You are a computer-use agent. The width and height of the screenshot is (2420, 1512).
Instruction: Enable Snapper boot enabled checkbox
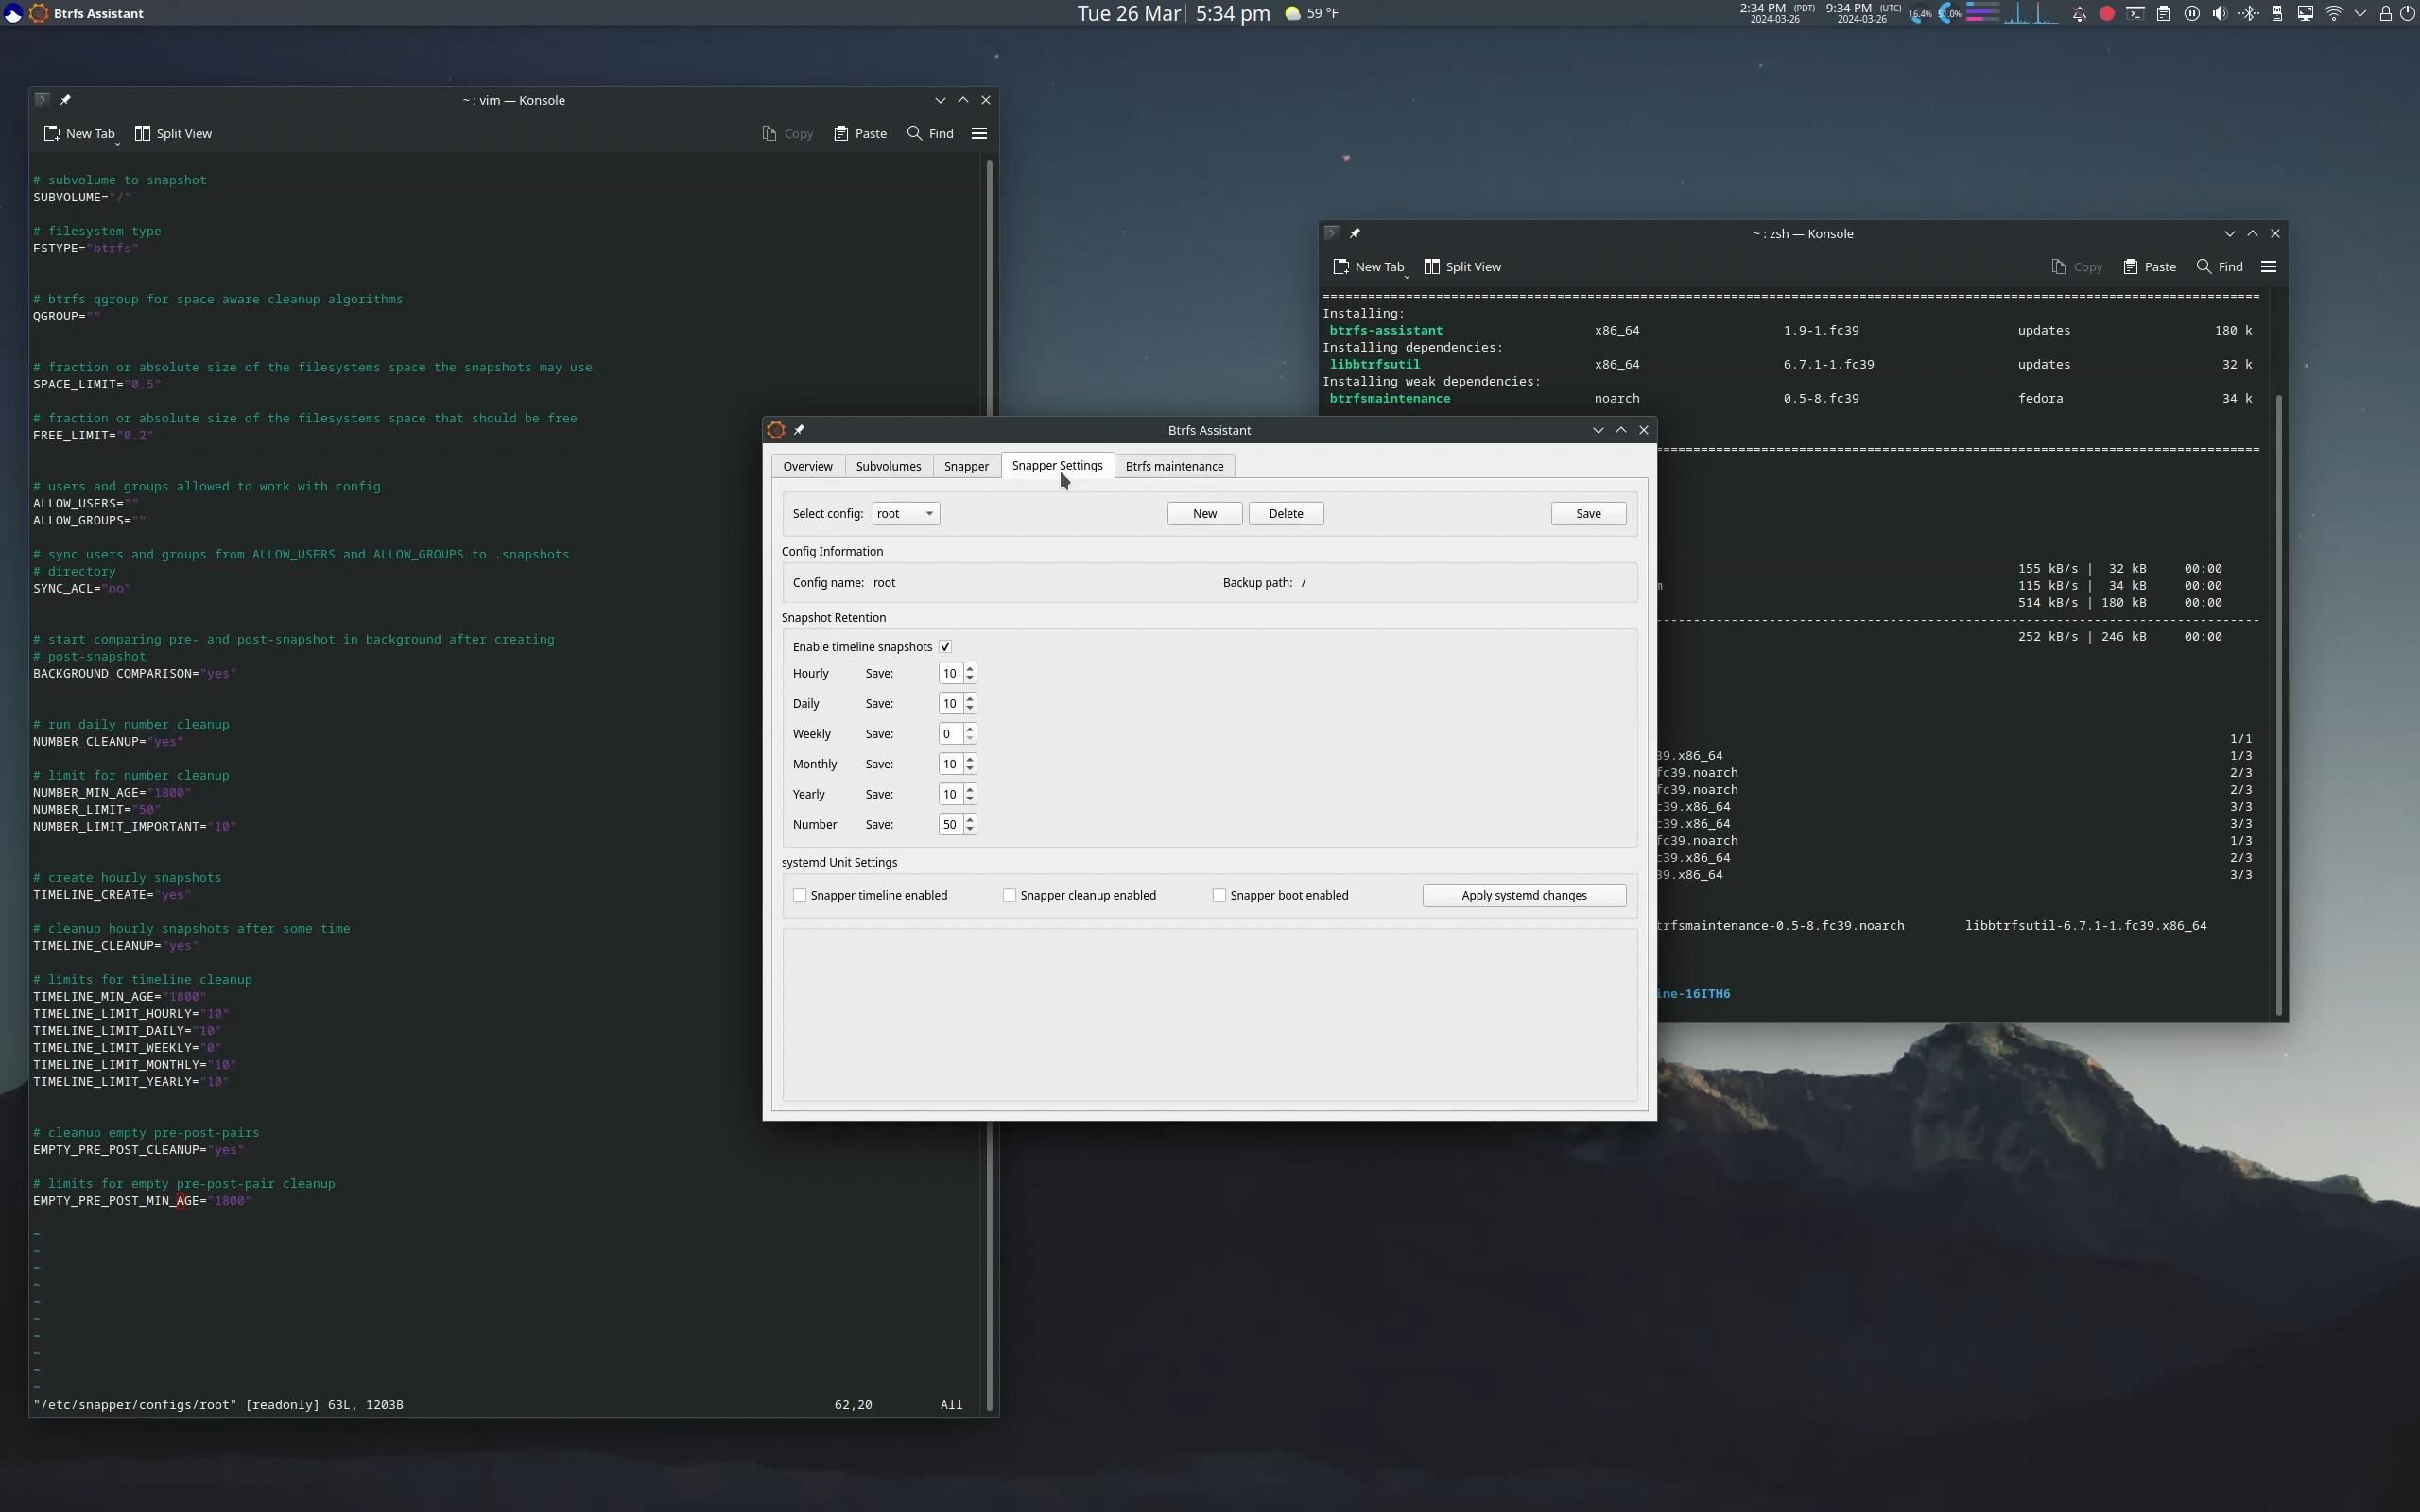(x=1219, y=895)
